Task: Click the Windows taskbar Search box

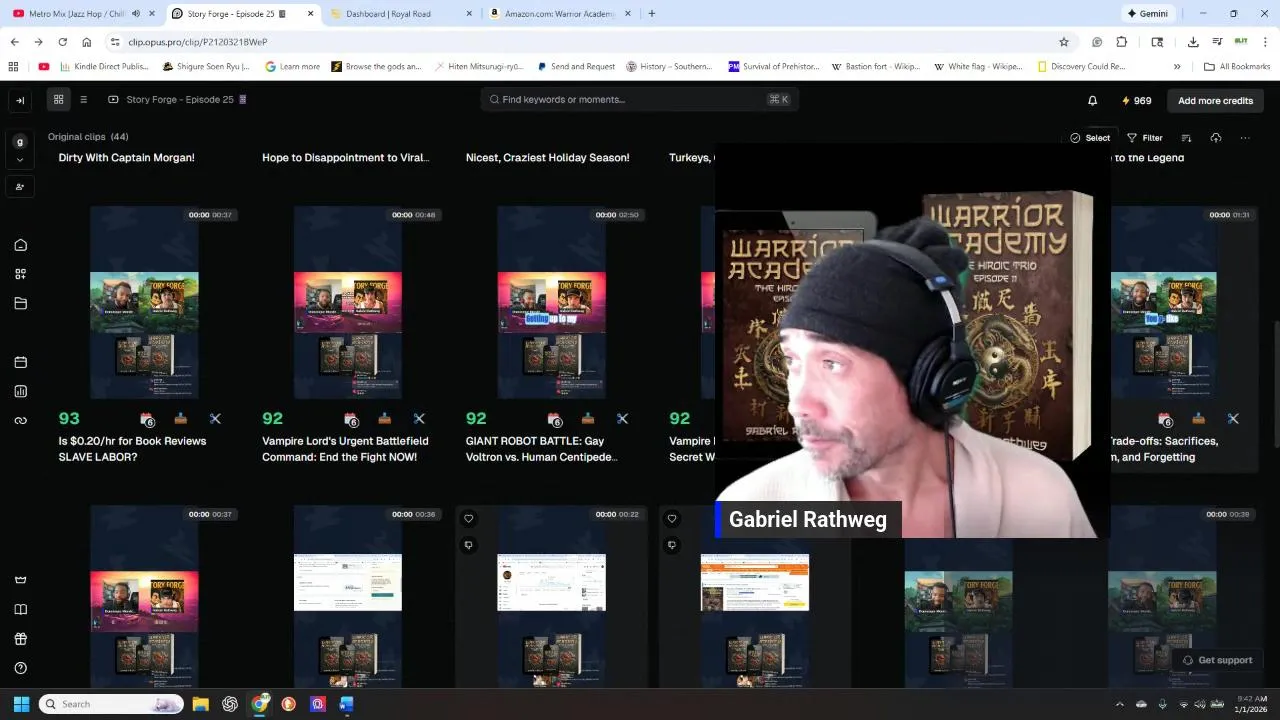Action: point(111,704)
